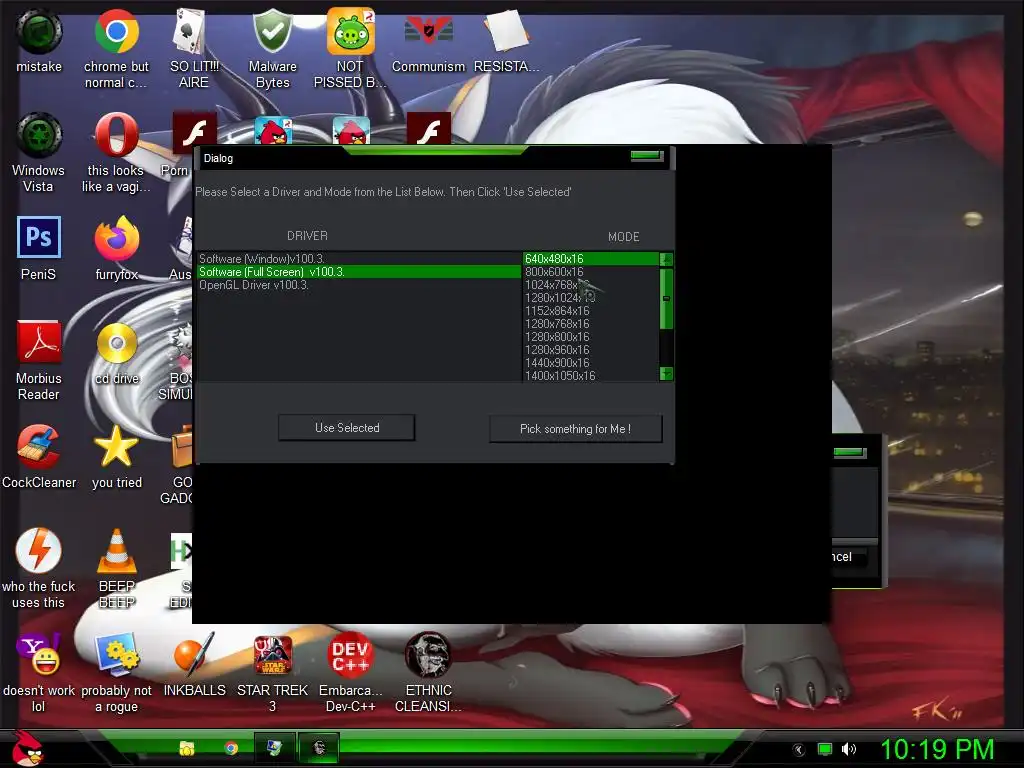Image resolution: width=1024 pixels, height=768 pixels.
Task: Click the mode list scroll-down arrow
Action: [666, 374]
